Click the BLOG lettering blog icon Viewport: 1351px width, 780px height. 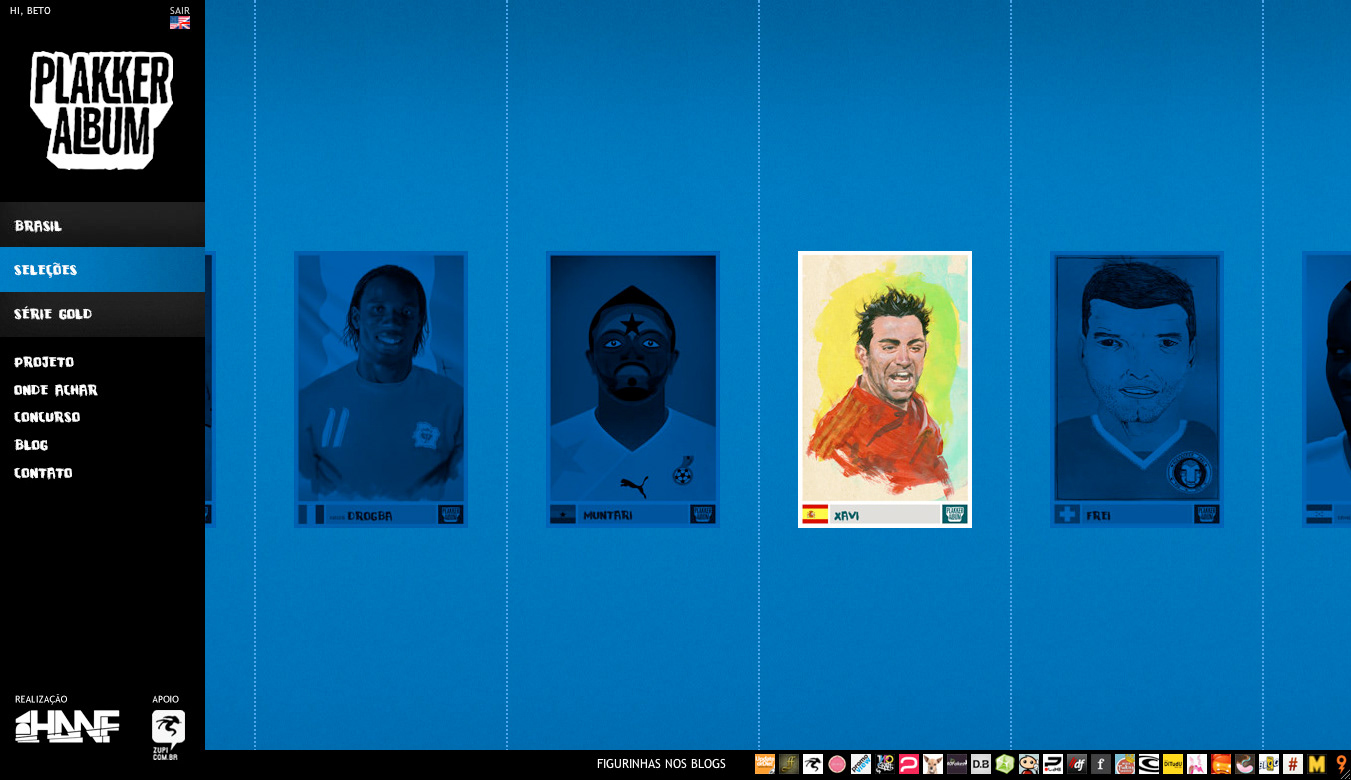pyautogui.click(x=1269, y=764)
